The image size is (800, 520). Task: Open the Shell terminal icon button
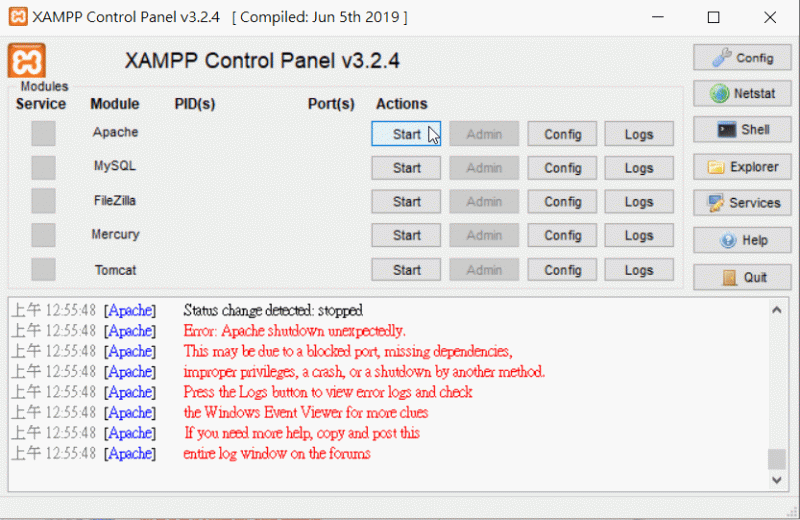coord(742,130)
